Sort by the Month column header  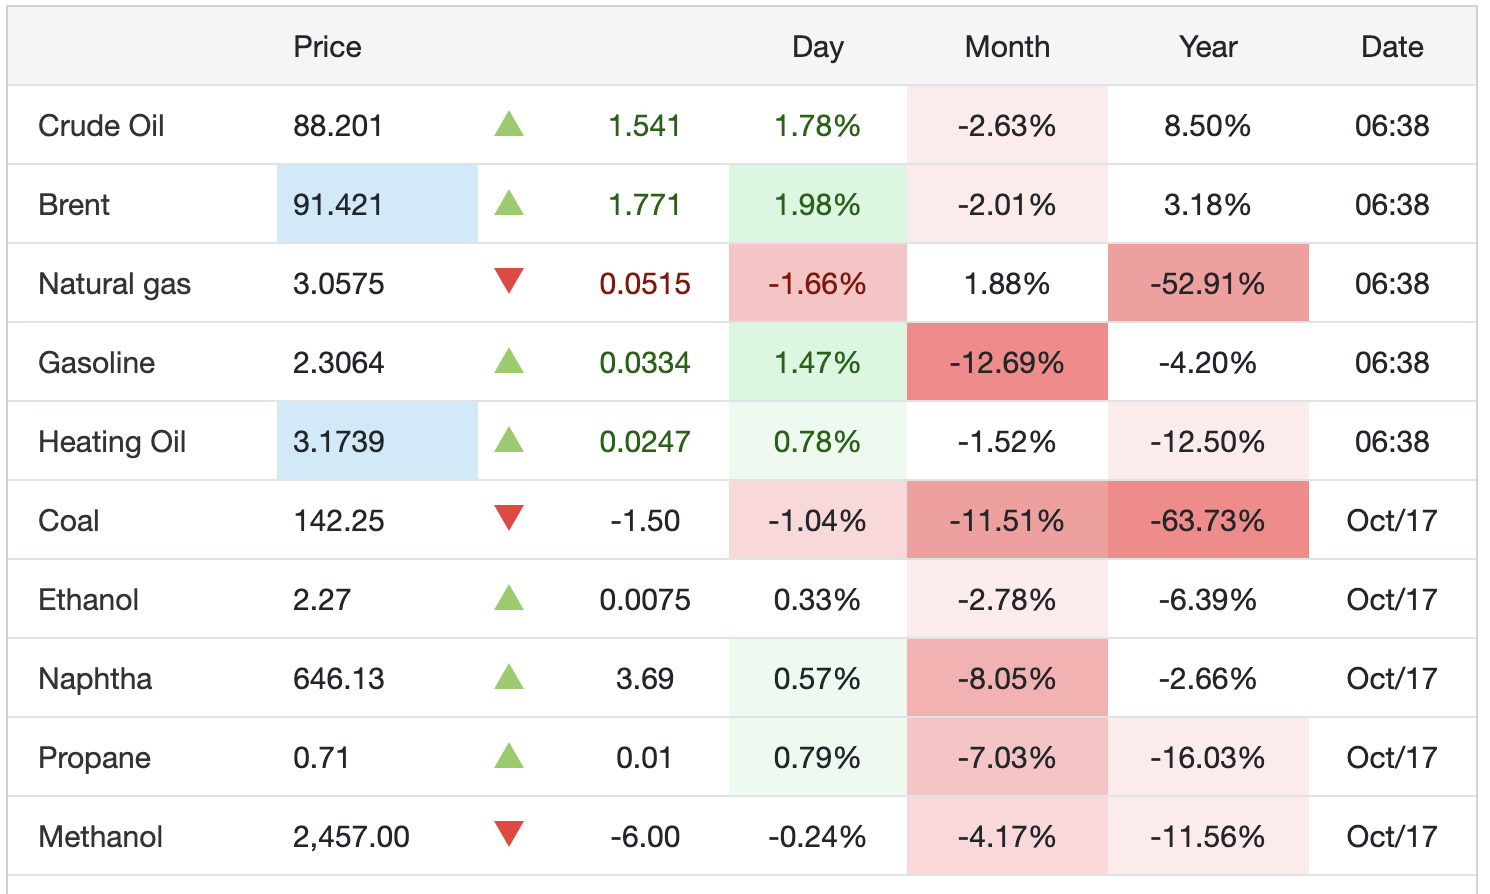point(1007,47)
